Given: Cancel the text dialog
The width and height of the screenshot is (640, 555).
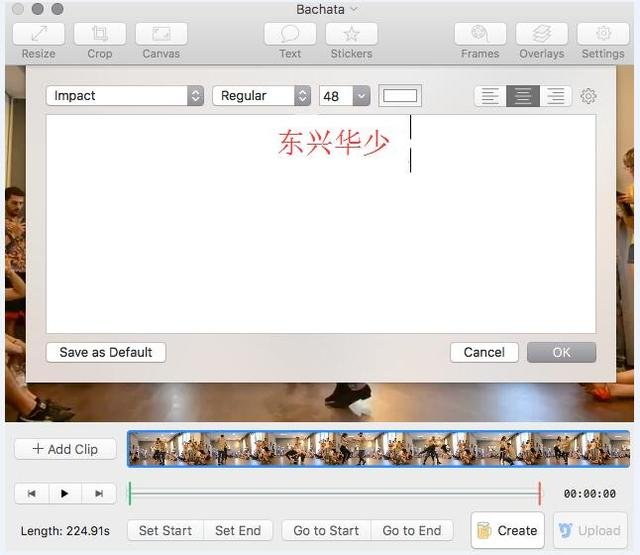Looking at the screenshot, I should [x=484, y=352].
